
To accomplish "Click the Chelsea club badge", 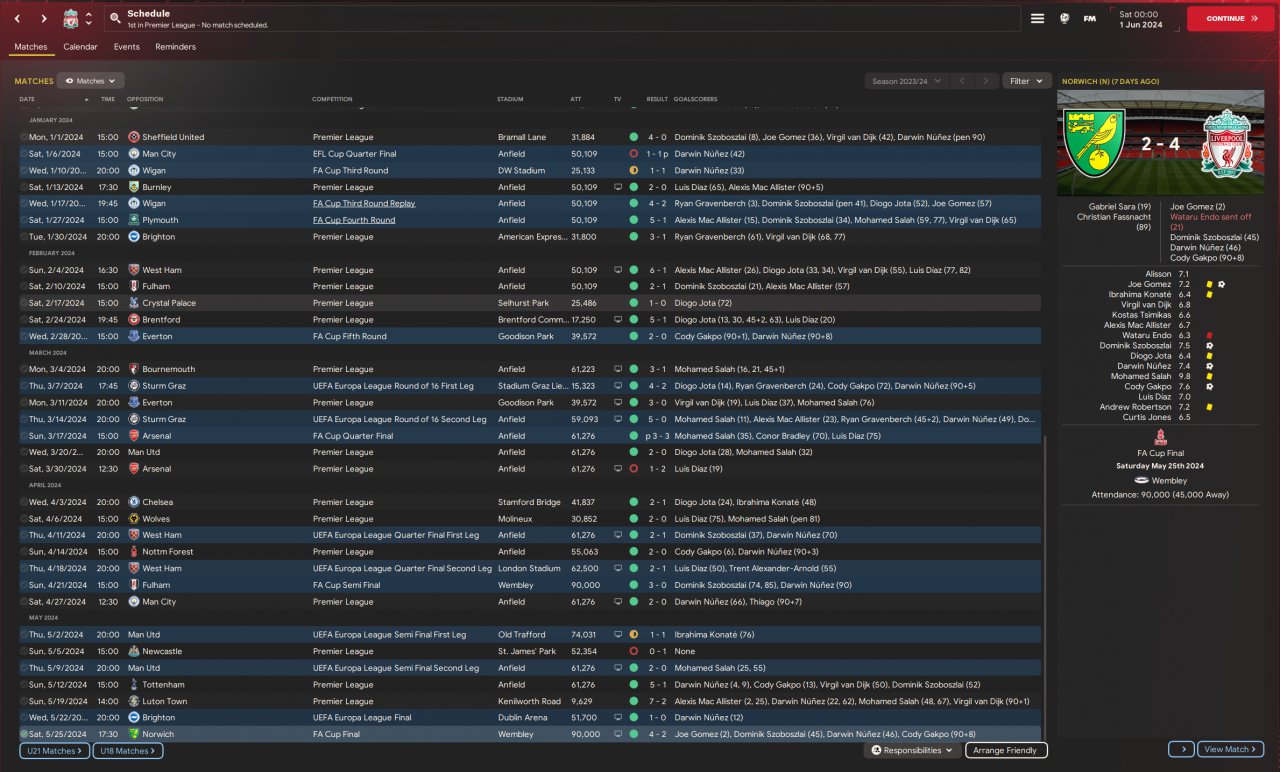I will 134,502.
